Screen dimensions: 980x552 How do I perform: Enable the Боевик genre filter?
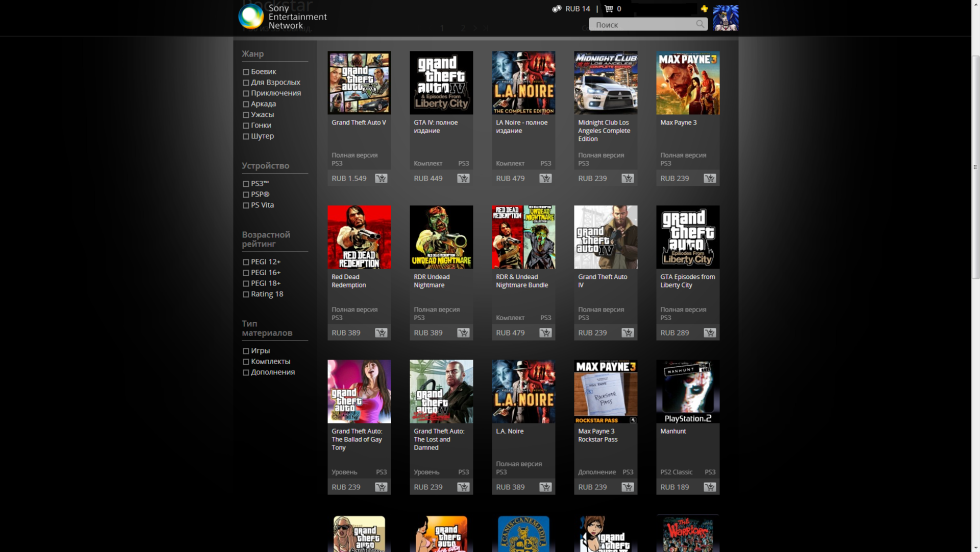246,72
